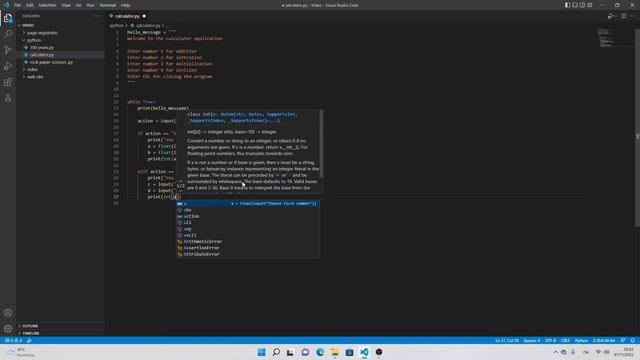
Task: Select the abs autocomplete suggestion
Action: 248,210
